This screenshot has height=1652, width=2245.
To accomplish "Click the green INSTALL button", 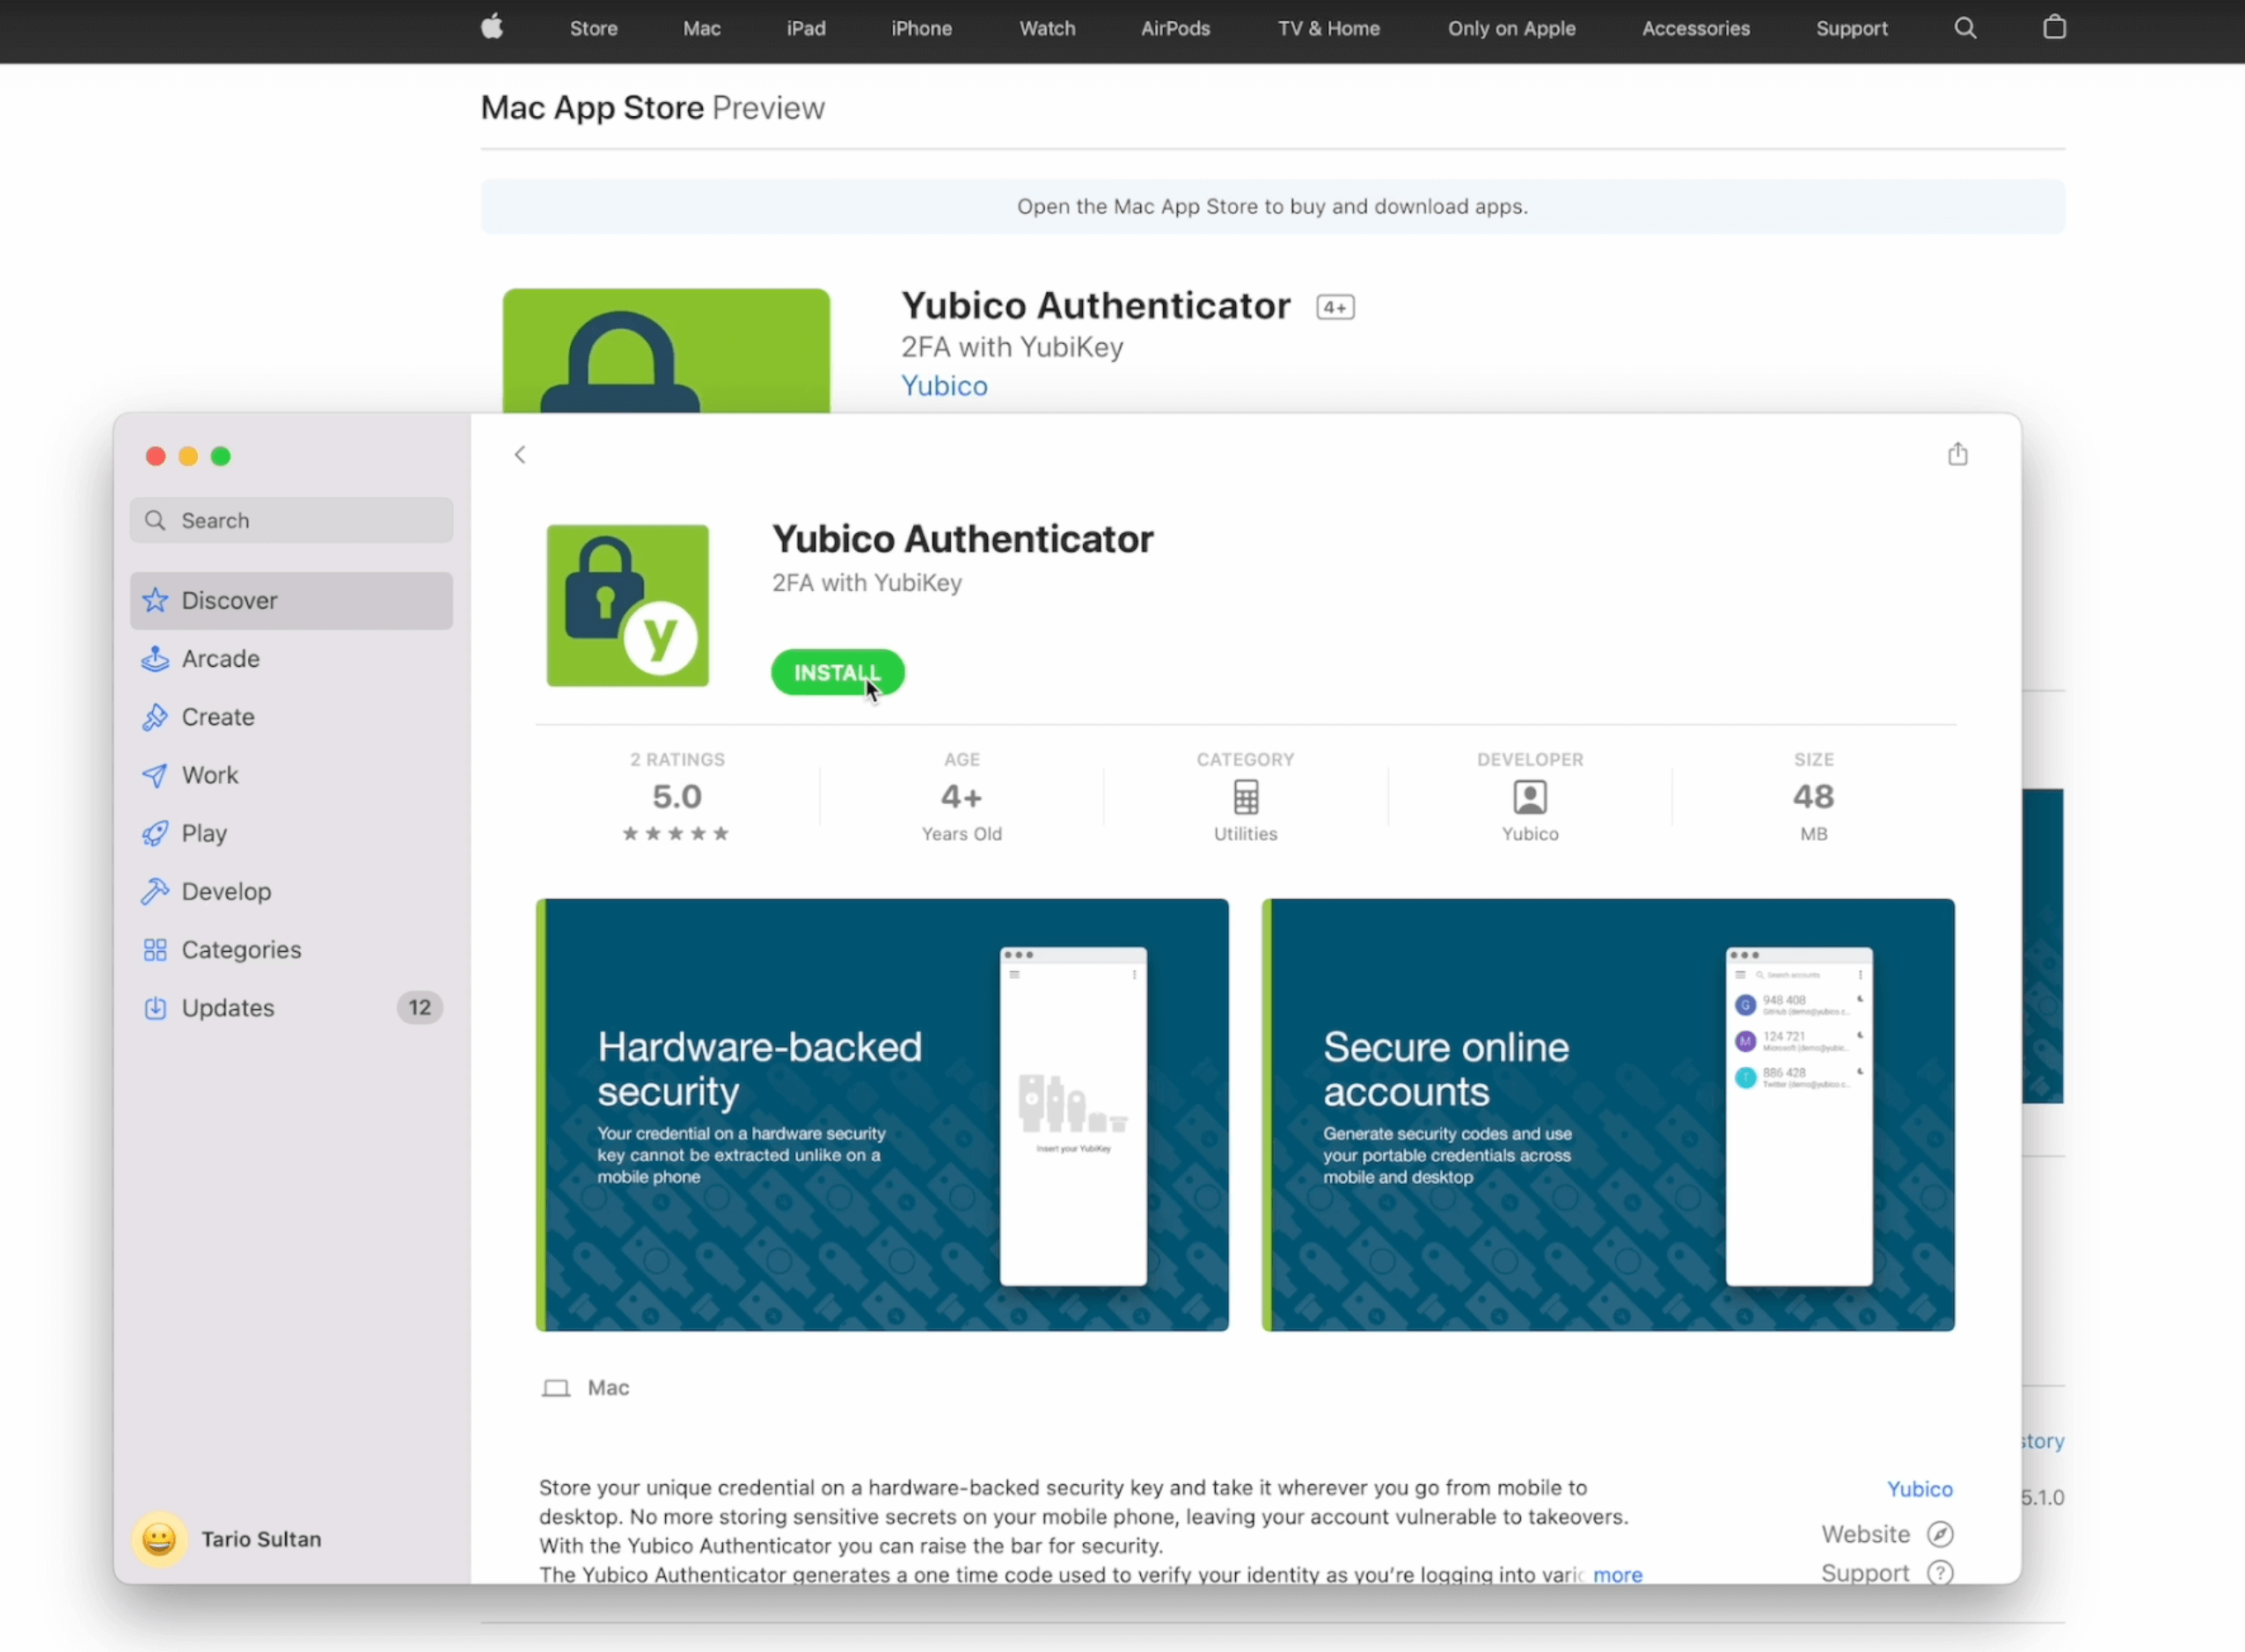I will (x=838, y=672).
